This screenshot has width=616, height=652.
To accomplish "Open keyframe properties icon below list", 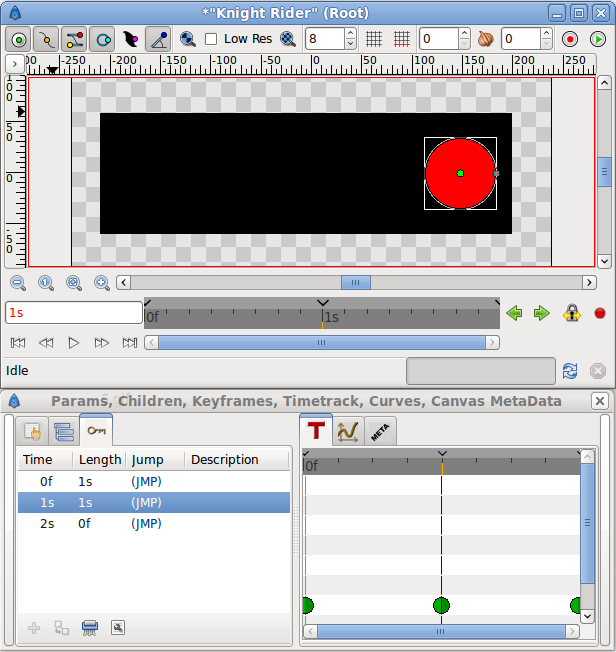I will (x=118, y=628).
